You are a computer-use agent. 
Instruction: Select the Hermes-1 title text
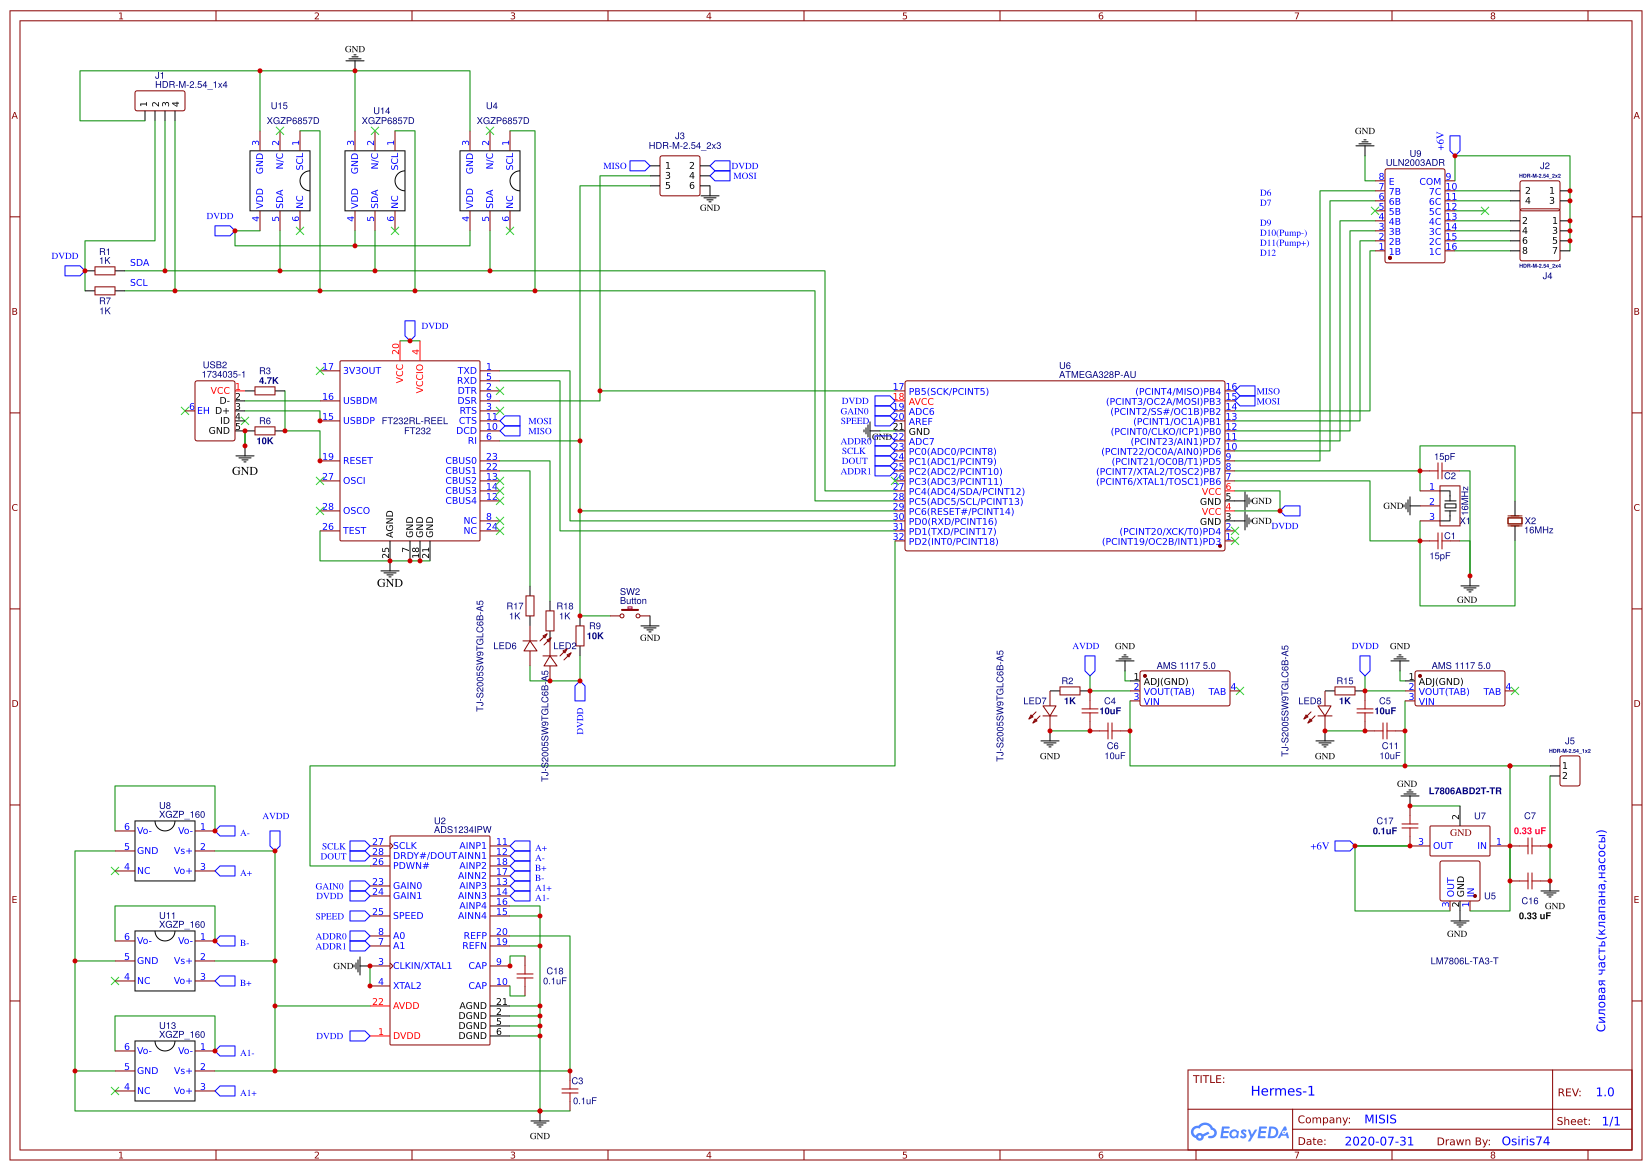[1282, 1091]
